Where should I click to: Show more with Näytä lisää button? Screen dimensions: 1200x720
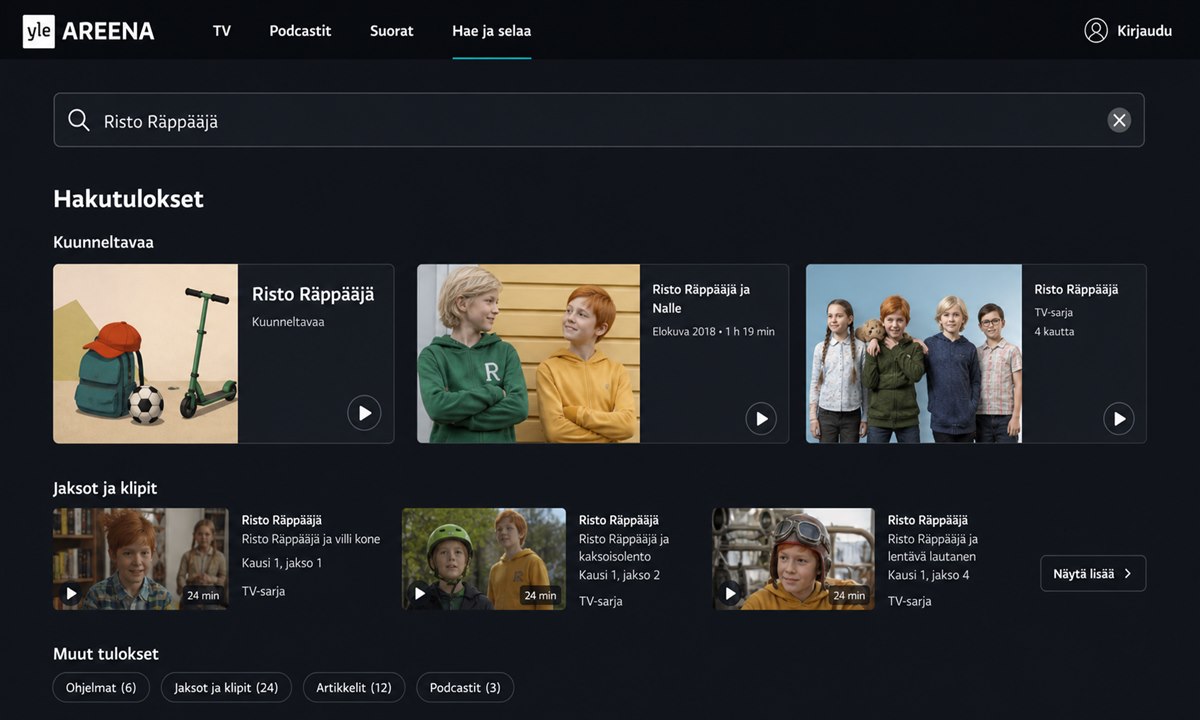(1093, 574)
